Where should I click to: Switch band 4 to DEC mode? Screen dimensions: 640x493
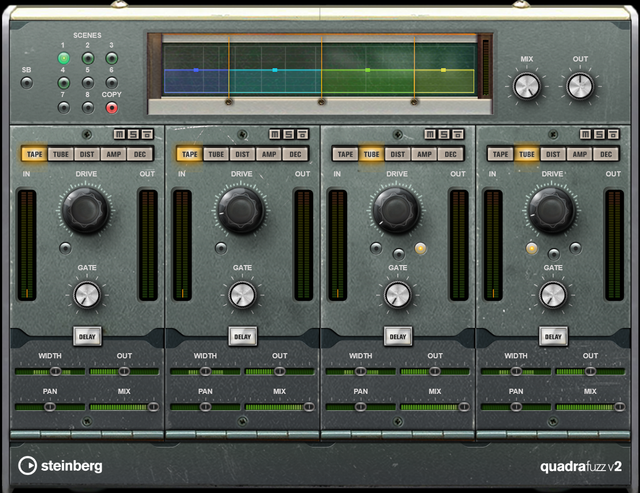[x=606, y=154]
